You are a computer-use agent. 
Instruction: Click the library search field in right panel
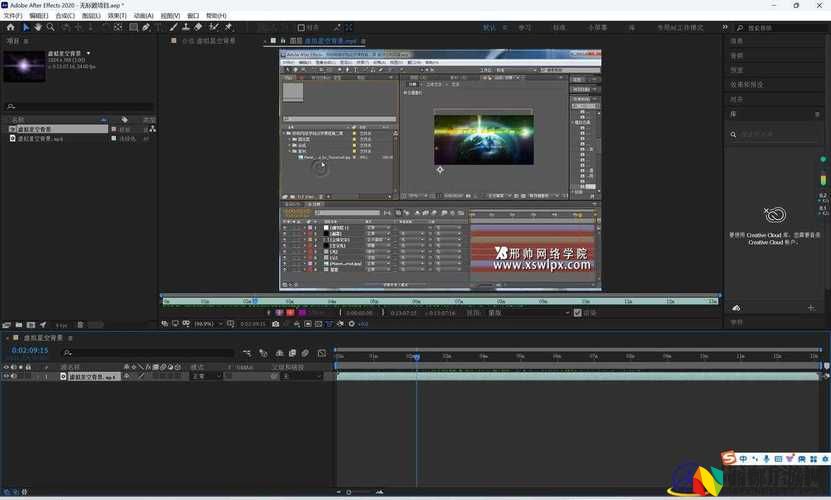(x=775, y=134)
